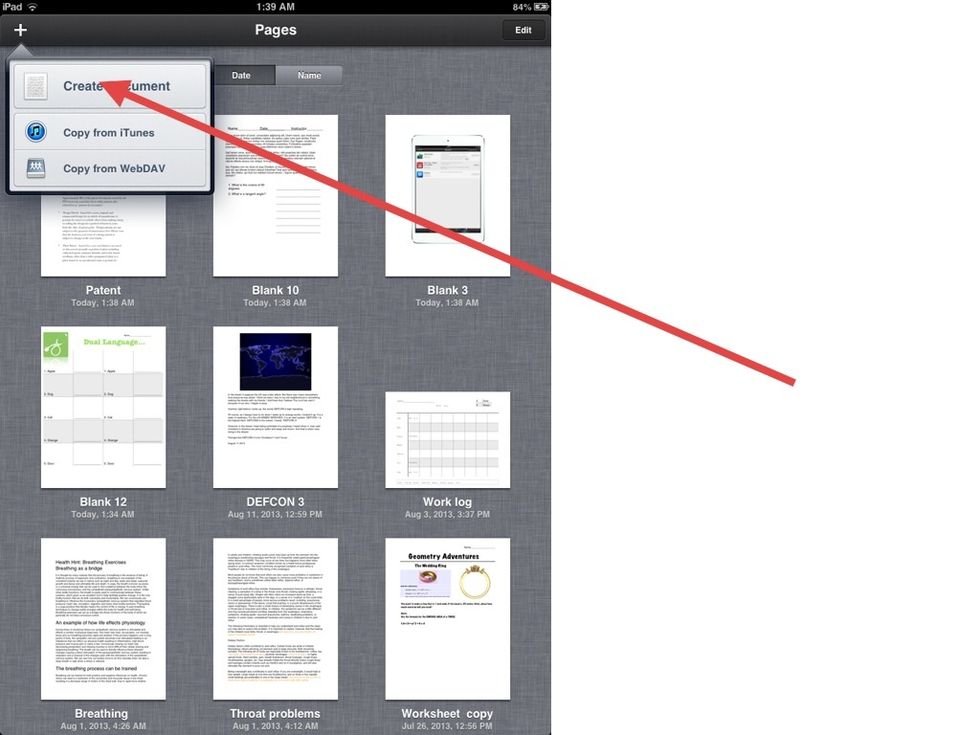Image resolution: width=980 pixels, height=735 pixels.
Task: Open the Blank 12 Dual Language document
Action: [x=103, y=407]
